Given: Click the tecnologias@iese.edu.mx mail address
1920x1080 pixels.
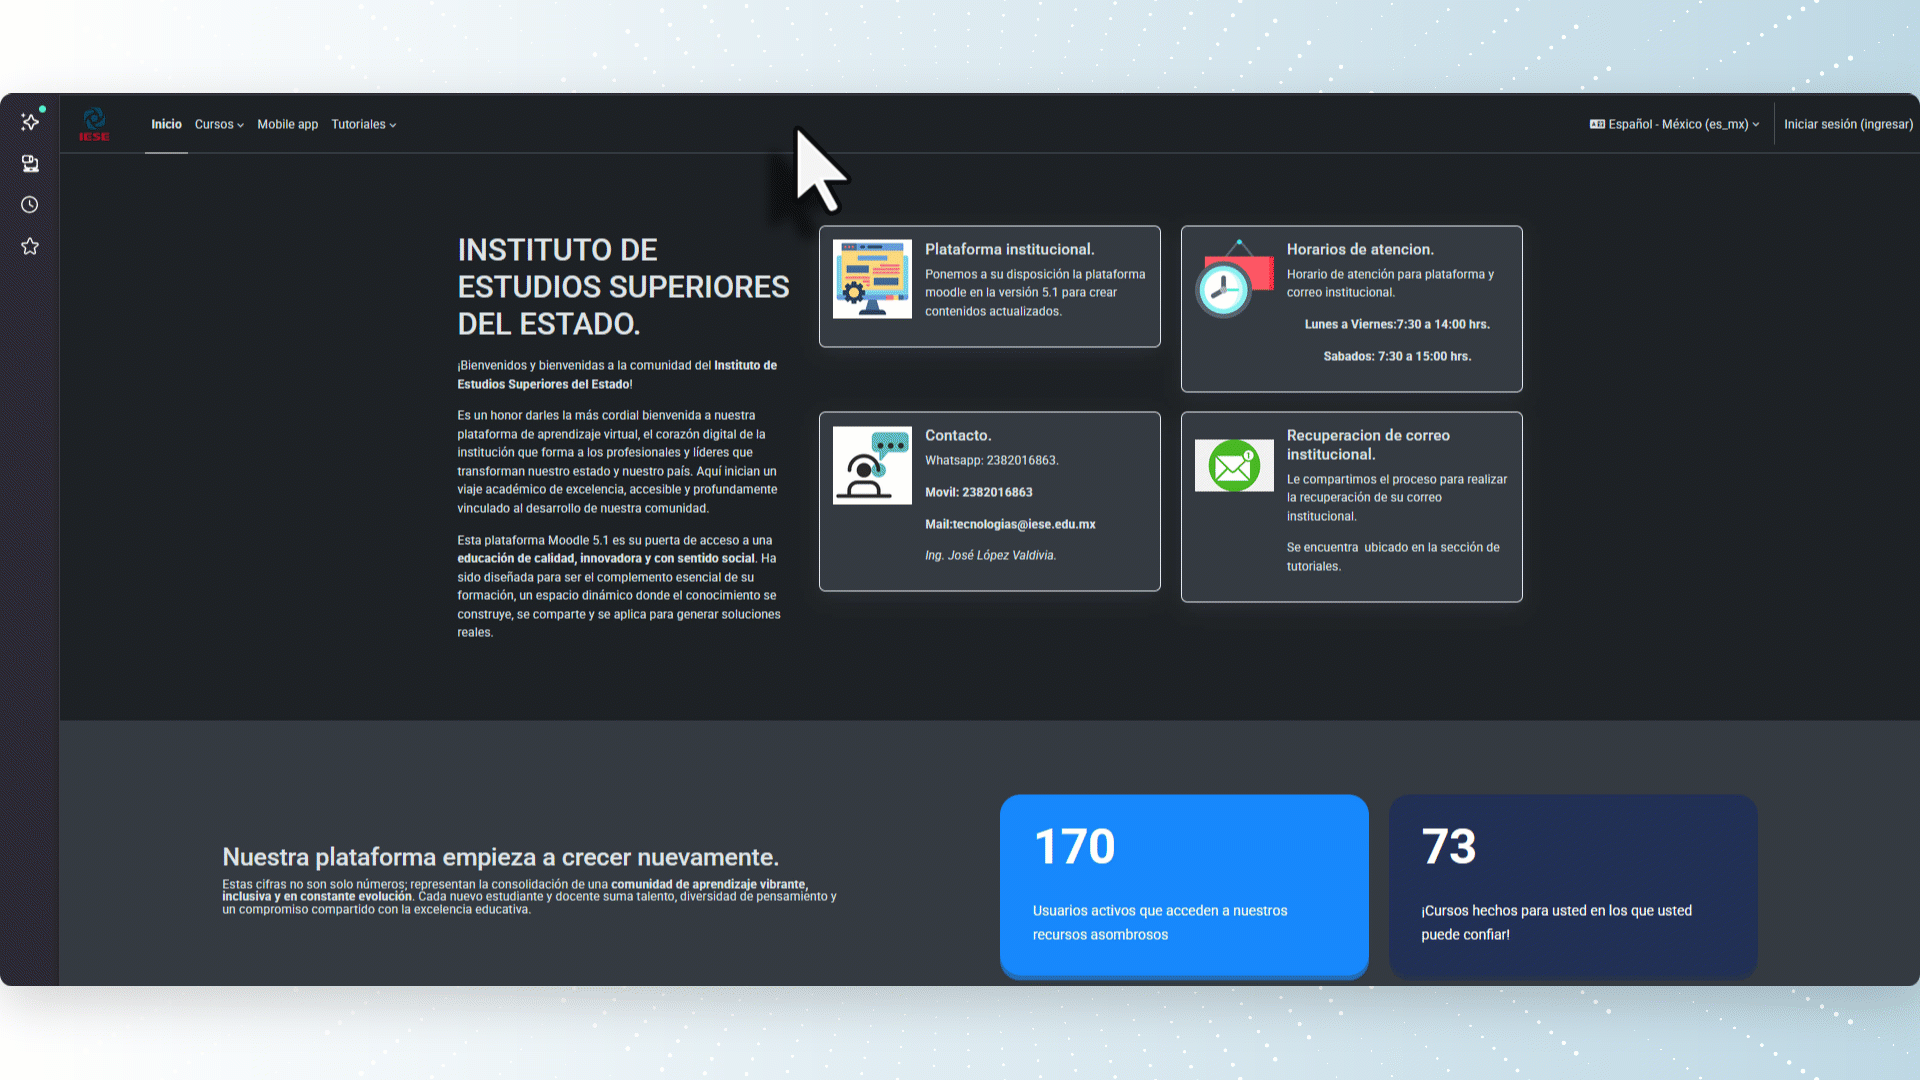Looking at the screenshot, I should [x=1010, y=524].
